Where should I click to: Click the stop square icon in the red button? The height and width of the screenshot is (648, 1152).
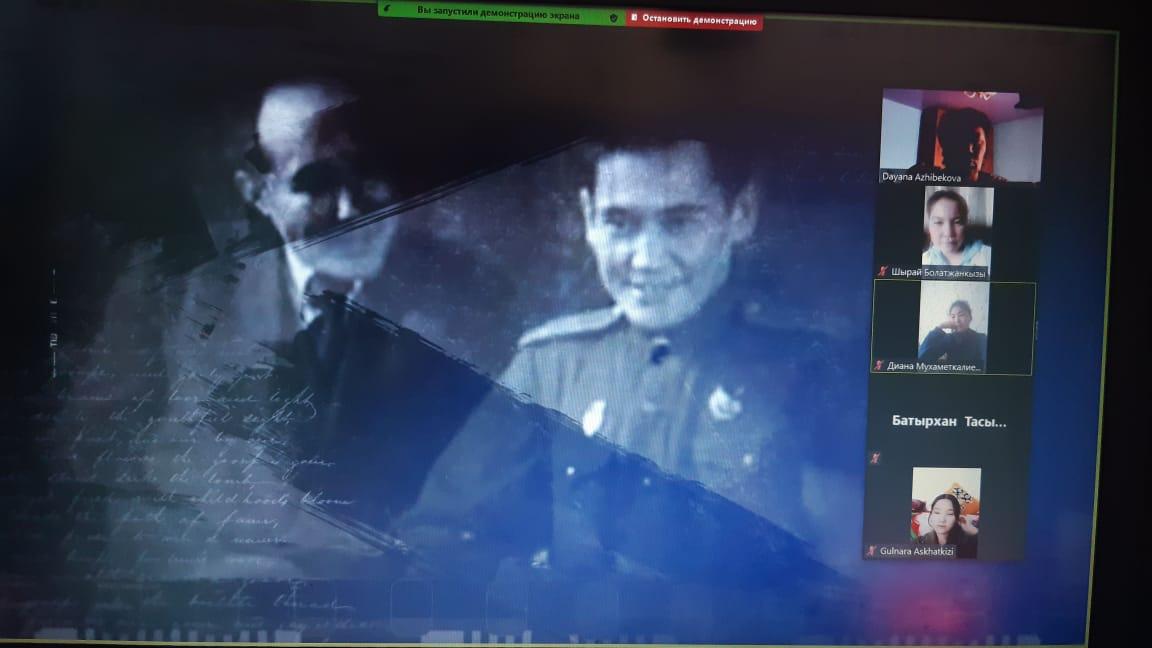click(x=634, y=17)
